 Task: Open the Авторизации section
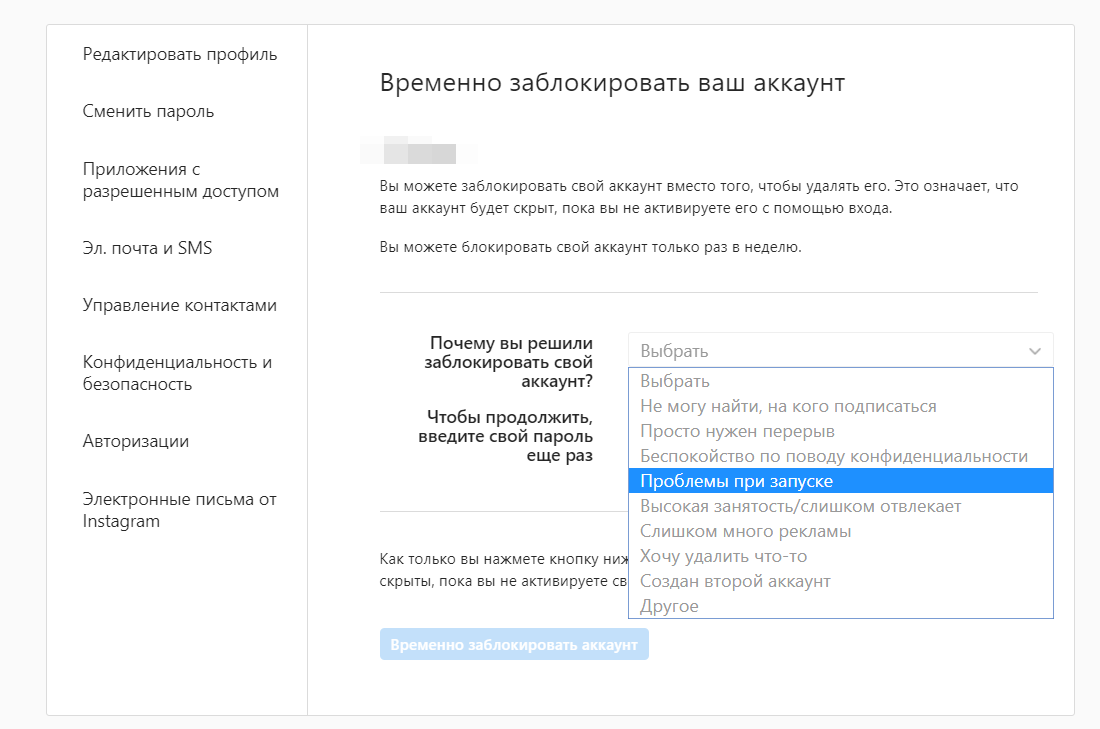coord(136,441)
